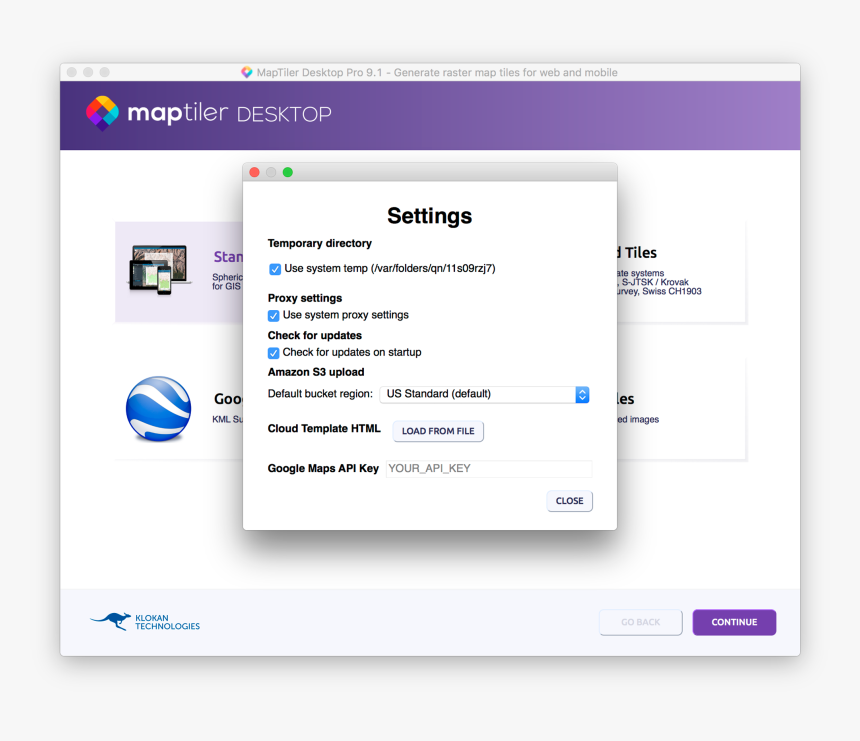The height and width of the screenshot is (741, 860).
Task: Click the Swiss CH1903 text in main window
Action: pos(672,291)
